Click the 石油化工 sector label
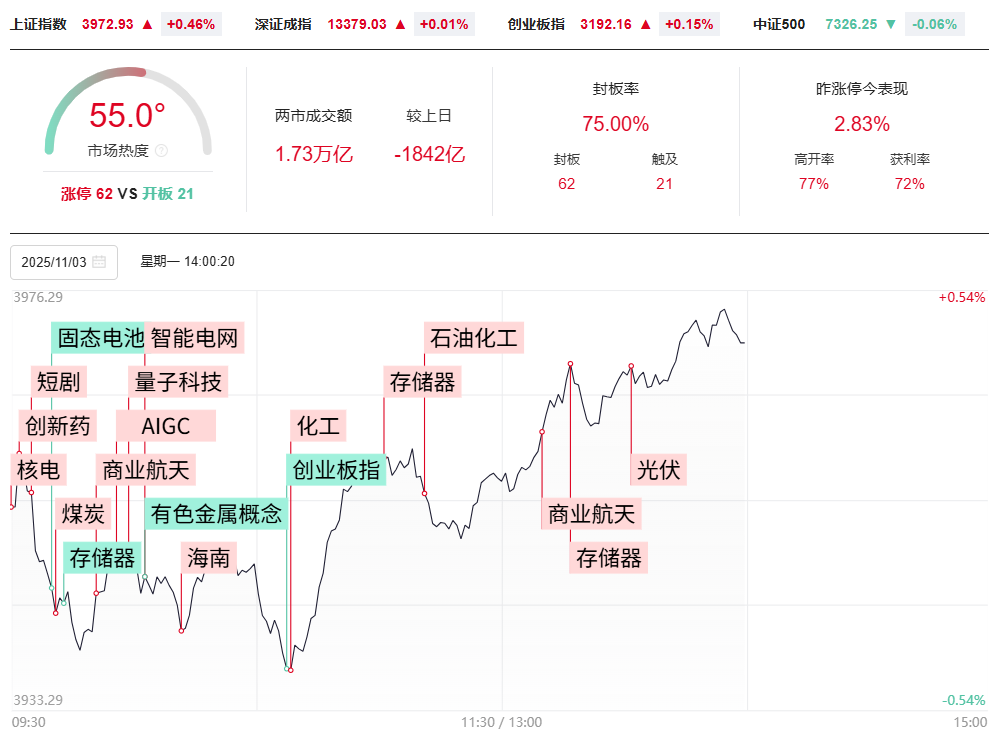This screenshot has width=1004, height=738. click(x=474, y=337)
